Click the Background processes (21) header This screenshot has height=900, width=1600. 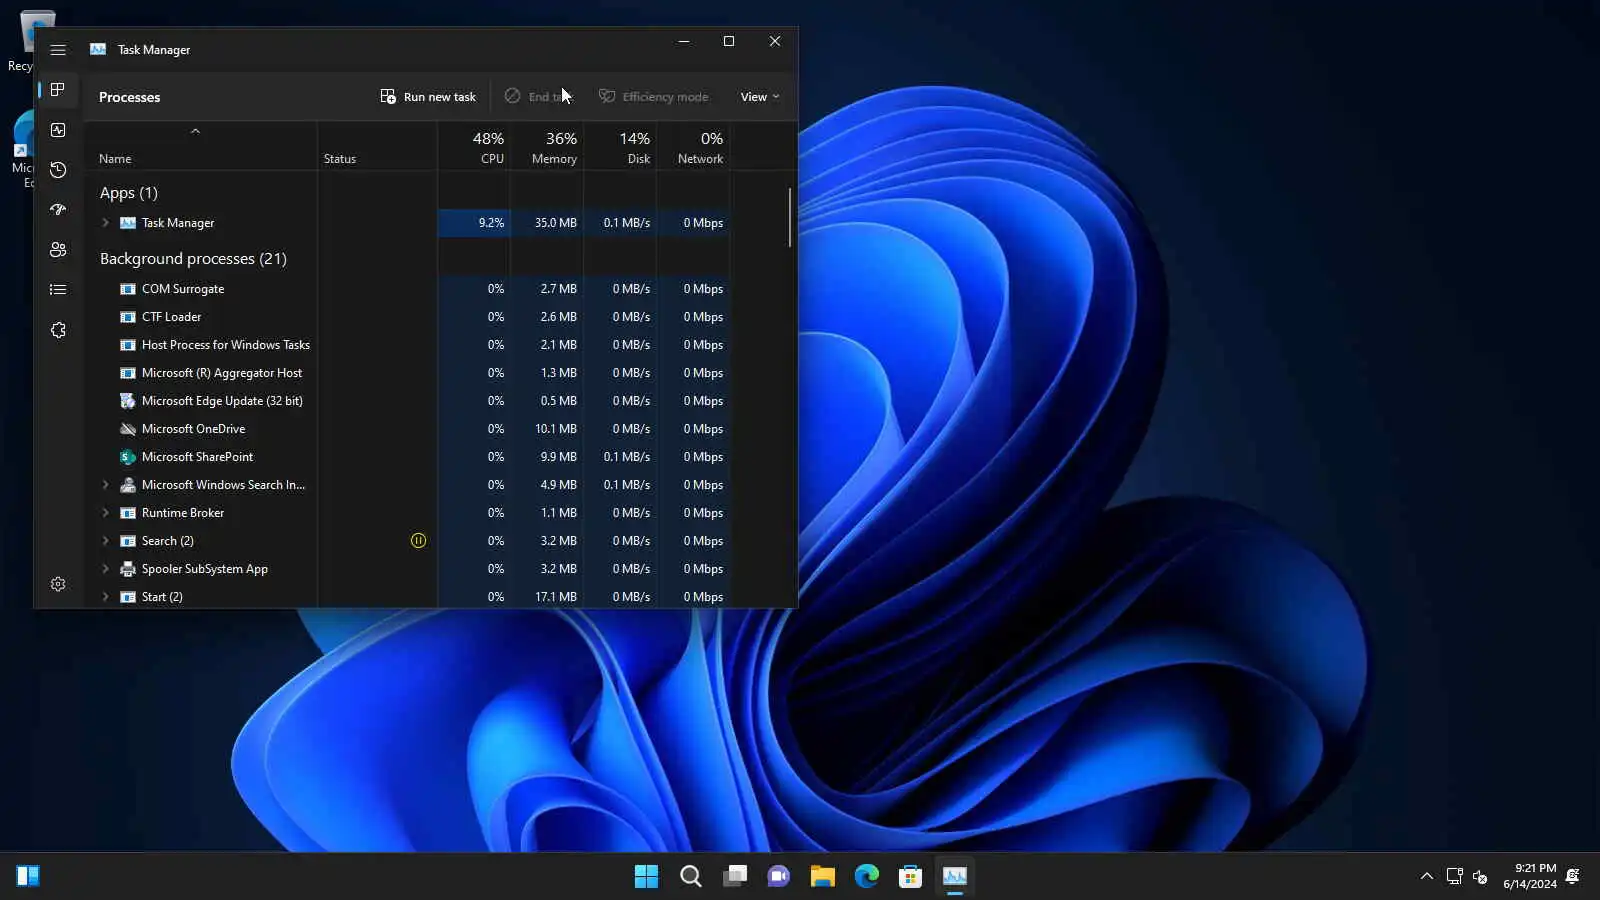click(193, 259)
